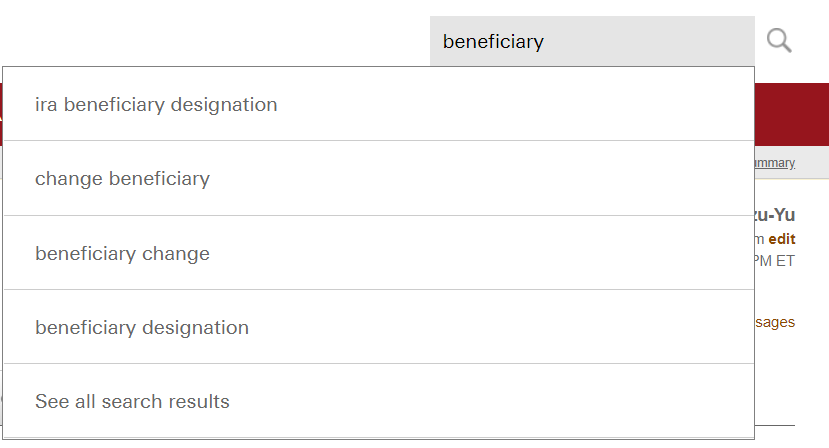Image resolution: width=829 pixels, height=448 pixels.
Task: Open the partially visible Messages link
Action: click(x=775, y=322)
